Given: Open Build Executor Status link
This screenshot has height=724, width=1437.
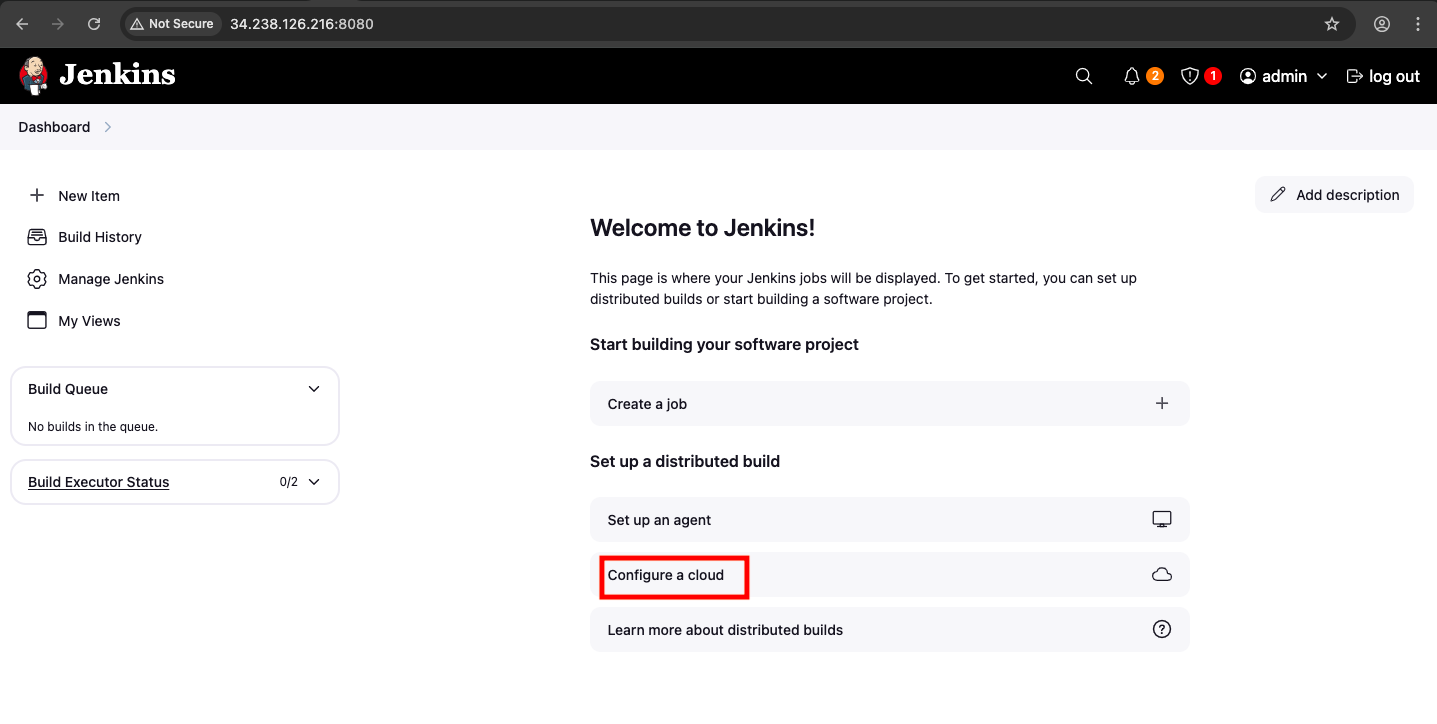Looking at the screenshot, I should (x=99, y=482).
